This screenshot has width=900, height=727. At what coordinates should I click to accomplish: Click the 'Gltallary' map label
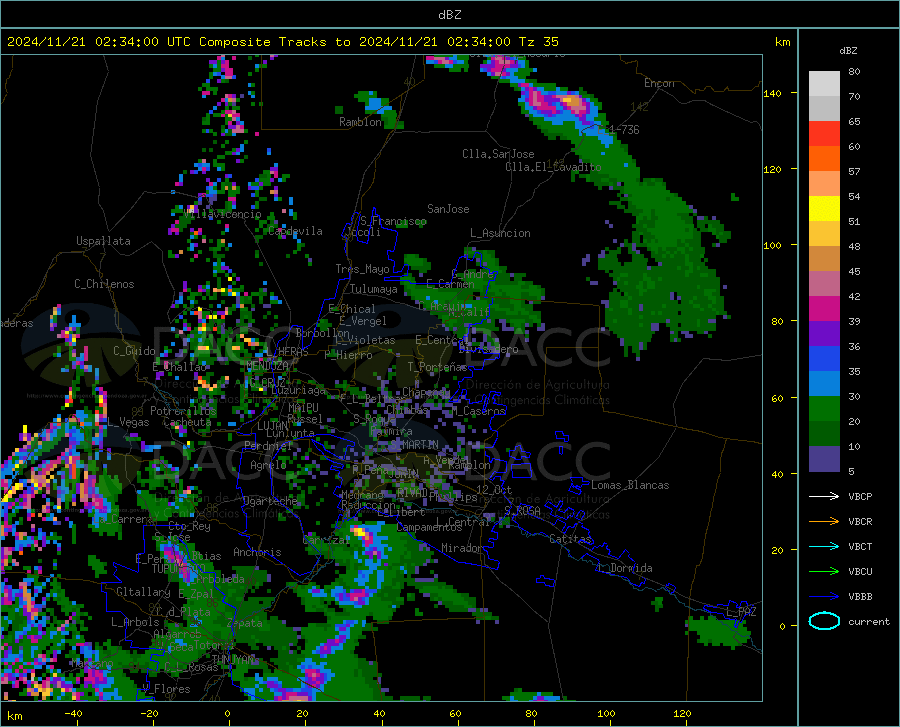[143, 592]
